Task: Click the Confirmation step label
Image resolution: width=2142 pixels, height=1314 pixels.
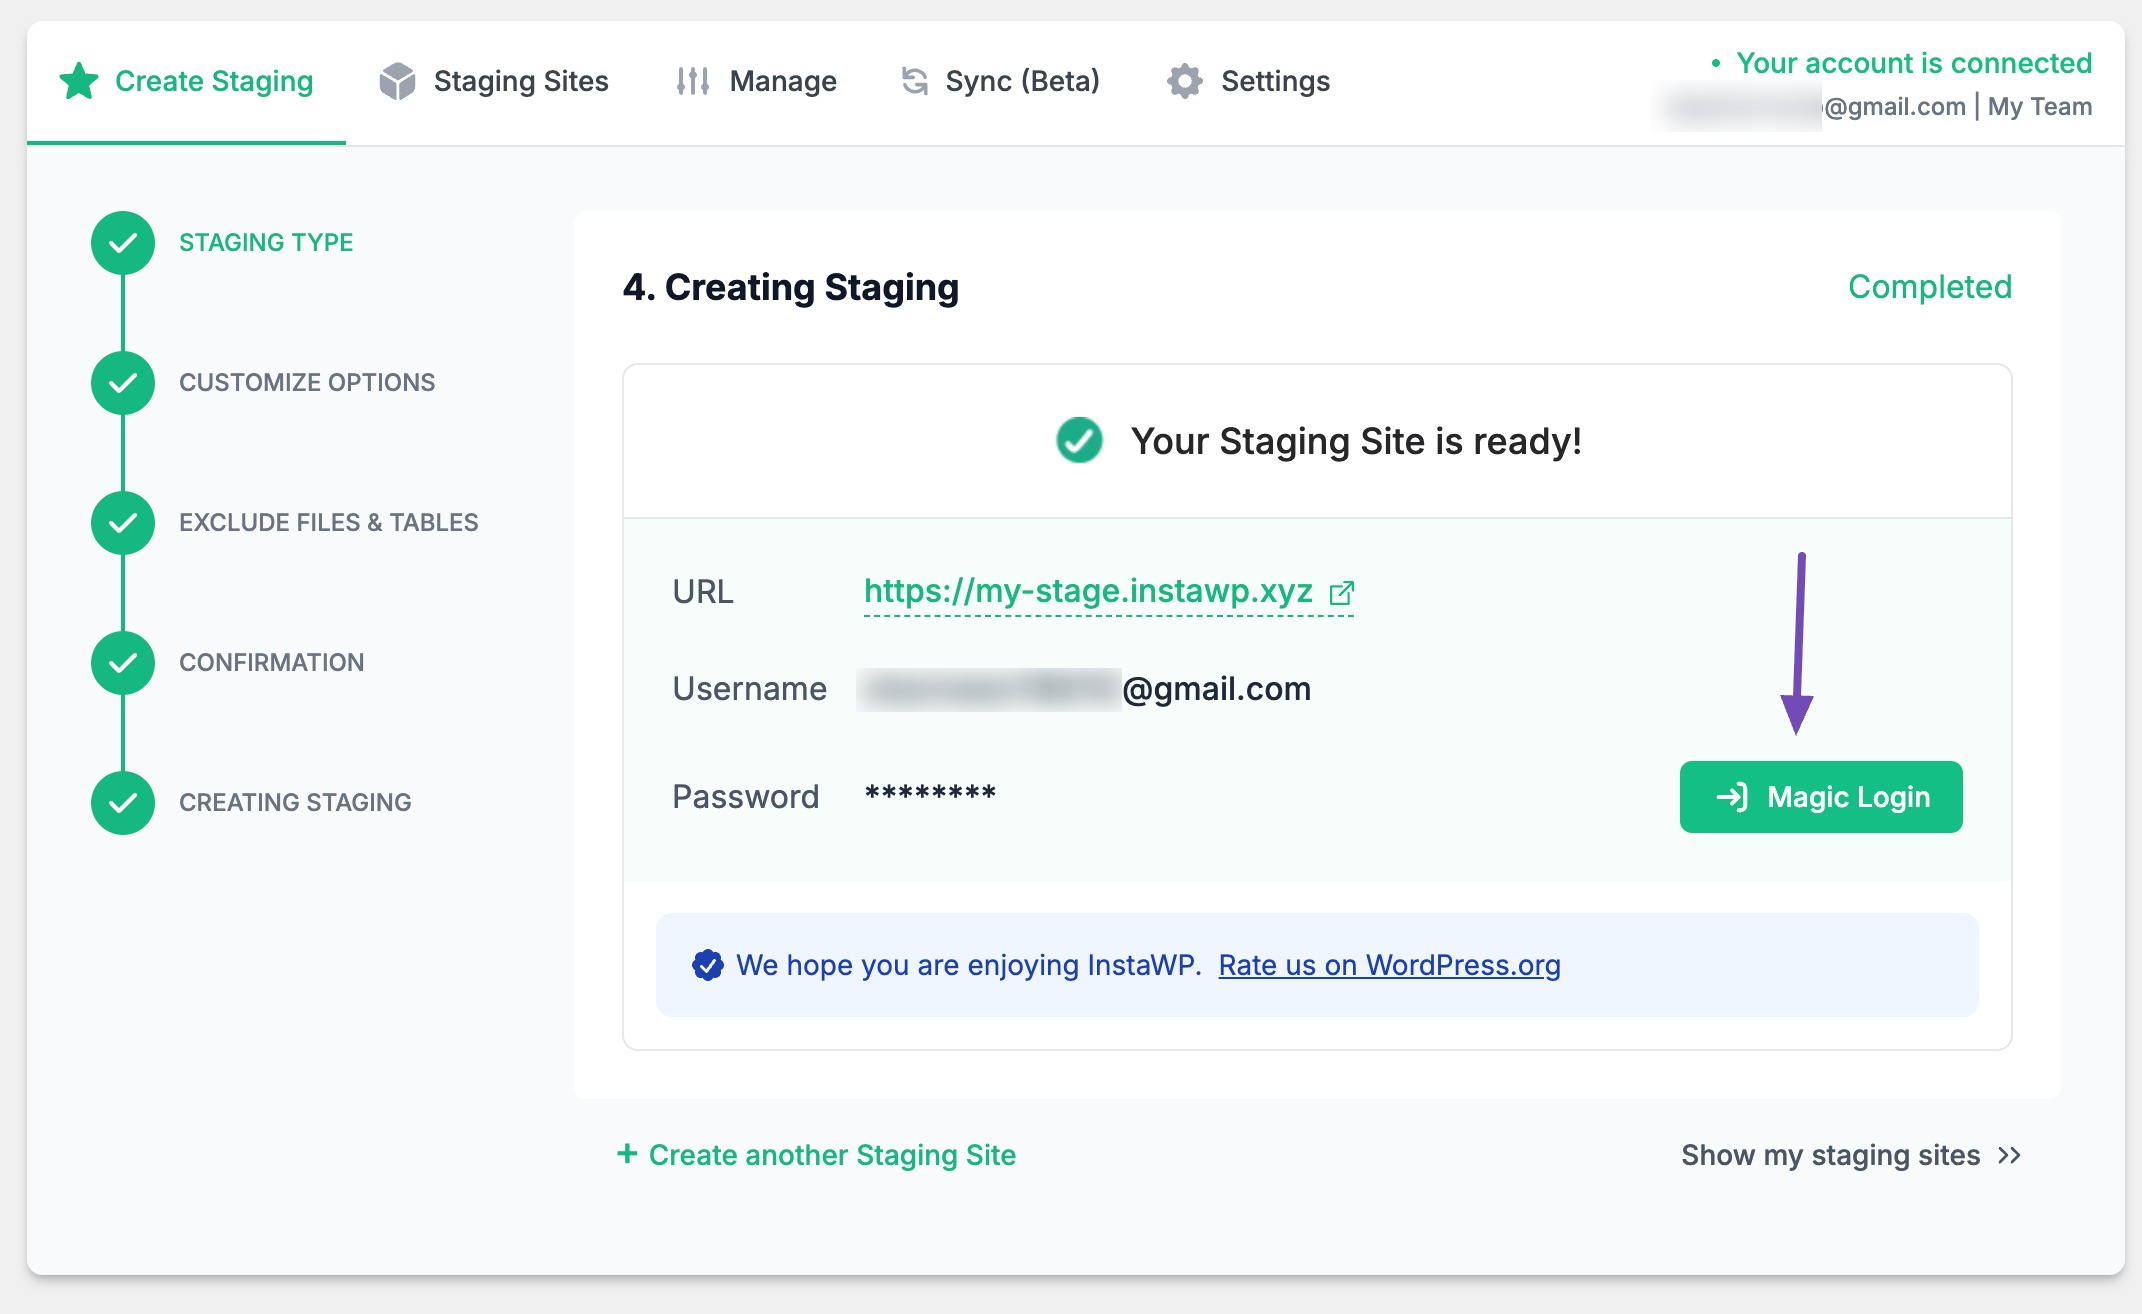Action: coord(271,663)
